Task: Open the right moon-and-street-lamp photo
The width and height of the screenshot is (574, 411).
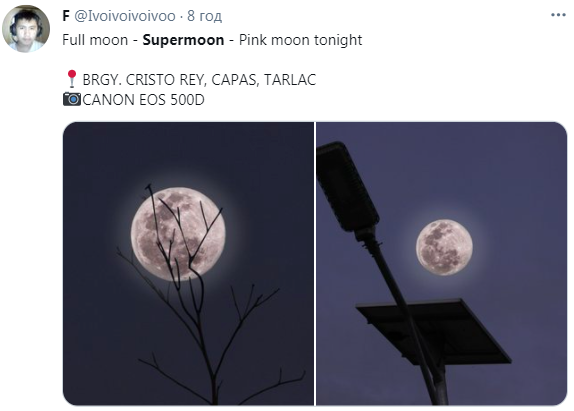Action: pos(441,264)
